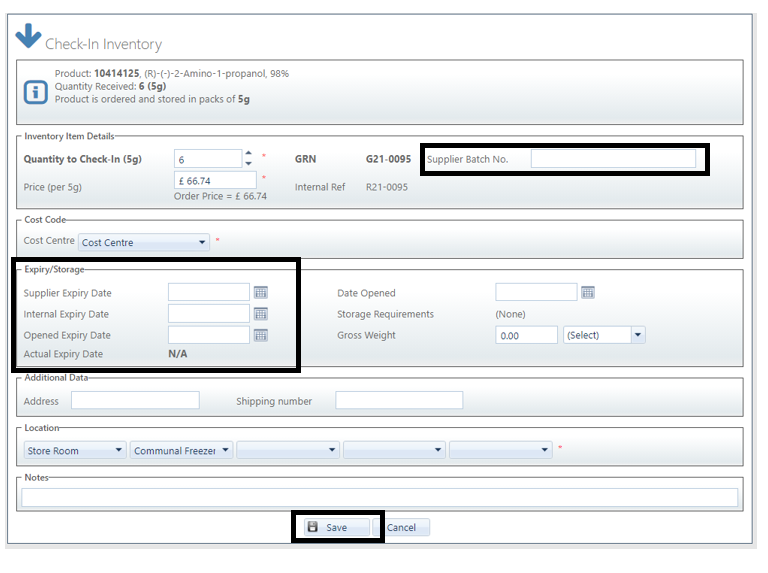Image resolution: width=768 pixels, height=573 pixels.
Task: Click the Opened Expiry Date field
Action: [209, 335]
